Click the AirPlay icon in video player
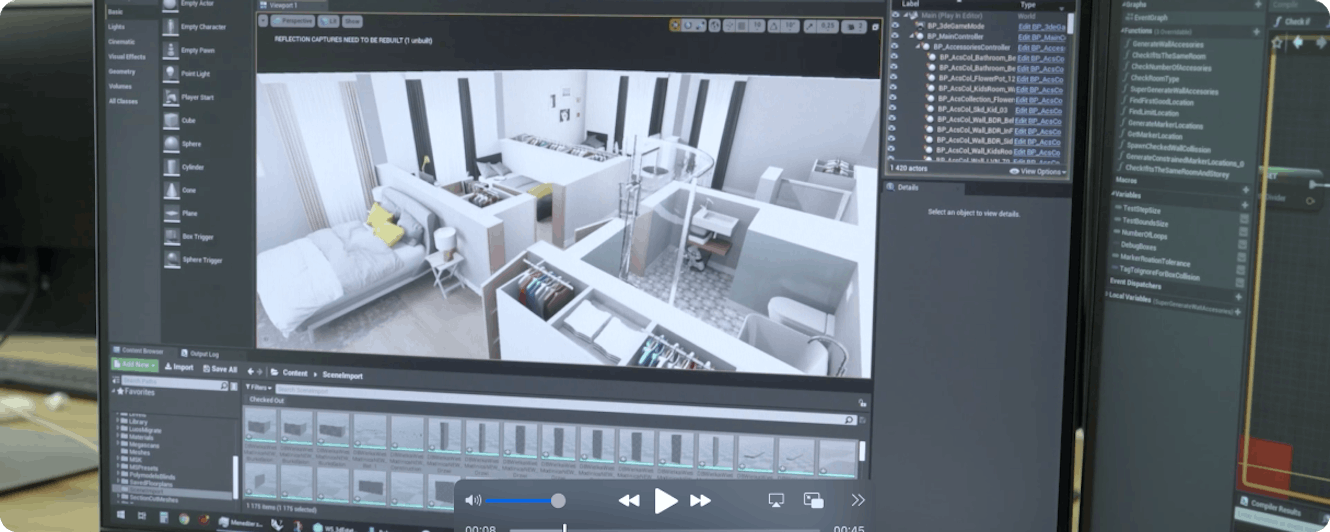 click(x=776, y=500)
